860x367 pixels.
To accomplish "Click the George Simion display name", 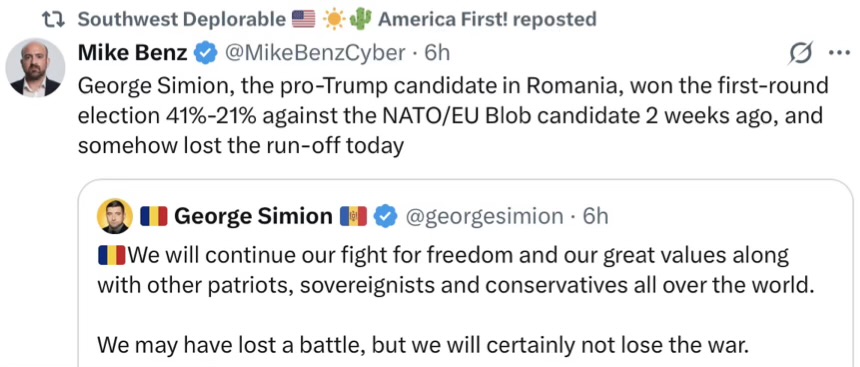I will pyautogui.click(x=253, y=216).
